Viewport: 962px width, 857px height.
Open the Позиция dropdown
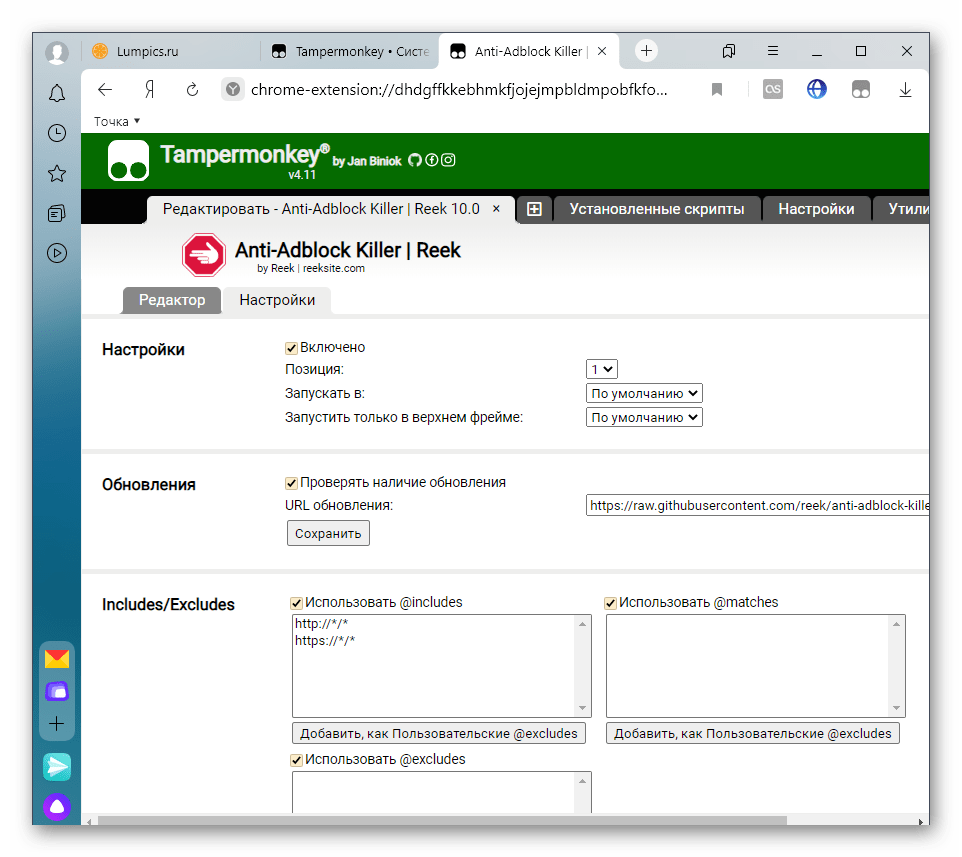point(603,370)
